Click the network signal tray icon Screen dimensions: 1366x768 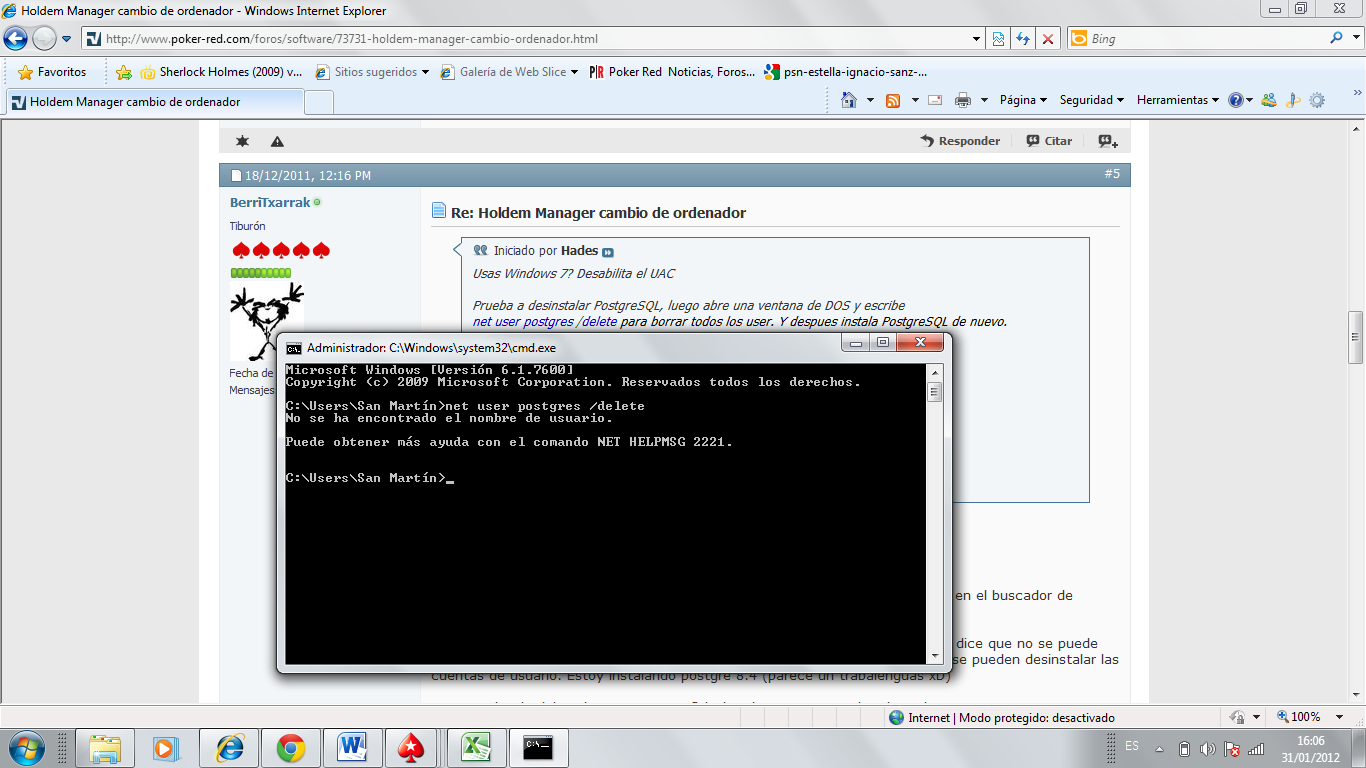coord(1256,748)
